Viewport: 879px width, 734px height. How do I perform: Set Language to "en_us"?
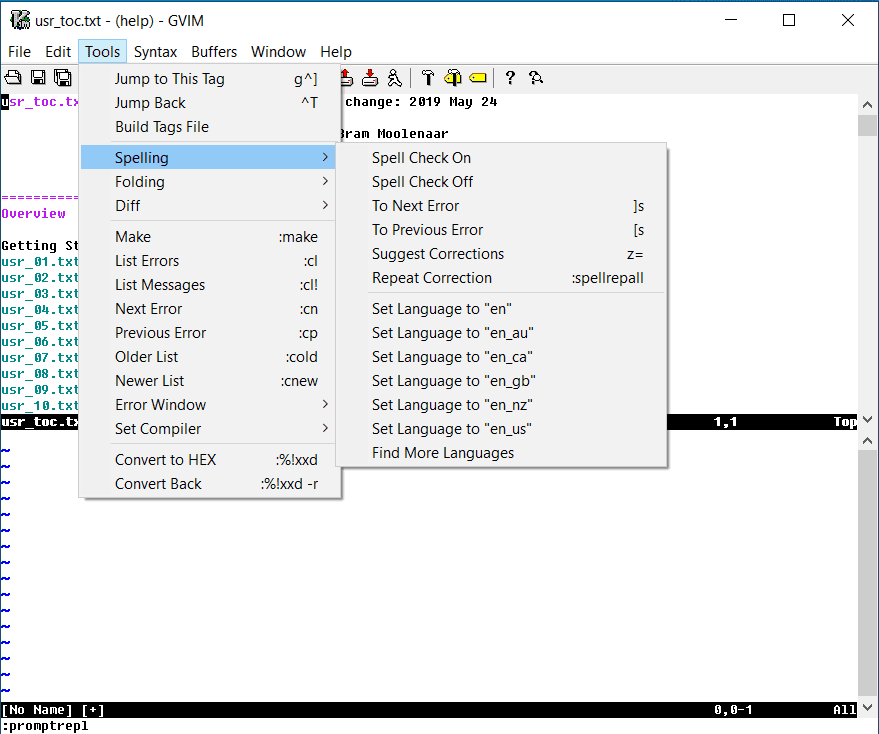pos(501,429)
